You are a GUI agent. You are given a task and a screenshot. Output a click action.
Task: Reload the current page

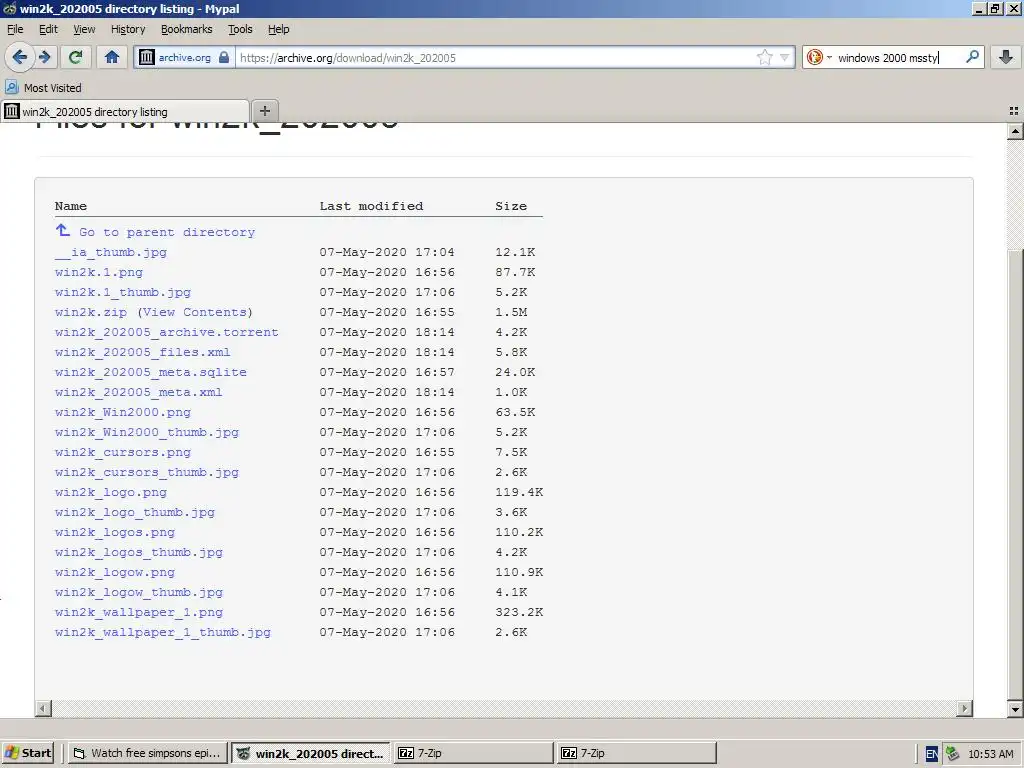(x=75, y=57)
